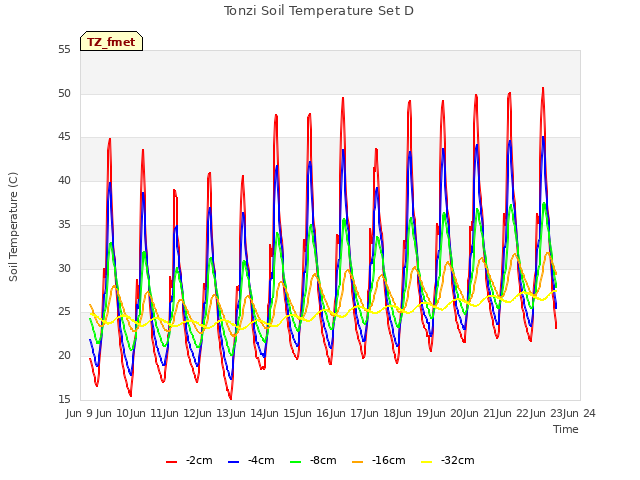Click the blue -4cm peak on Jun 16

pyautogui.click(x=343, y=150)
